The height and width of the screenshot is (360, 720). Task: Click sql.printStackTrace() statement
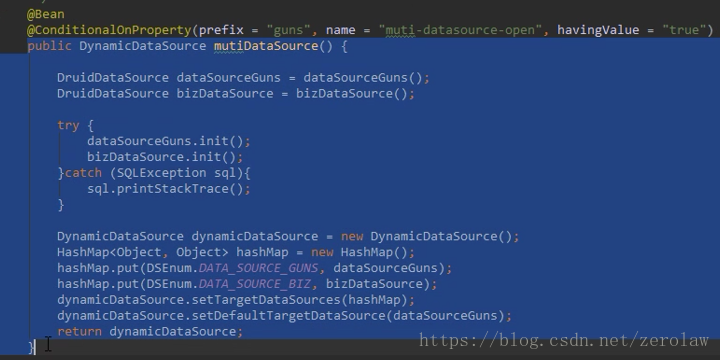point(169,189)
